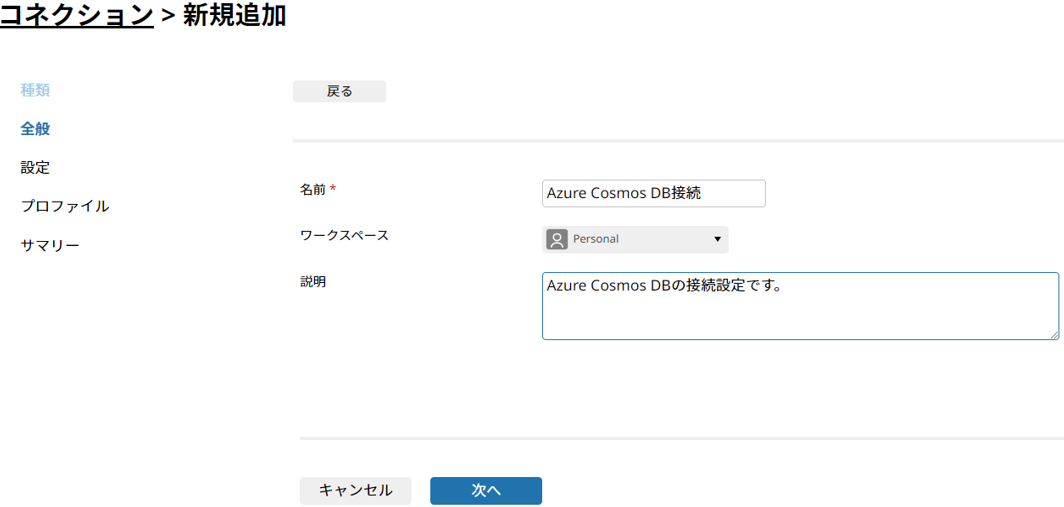This screenshot has width=1064, height=507.
Task: Click the red required asterisk beside 名前
Action: [x=333, y=190]
